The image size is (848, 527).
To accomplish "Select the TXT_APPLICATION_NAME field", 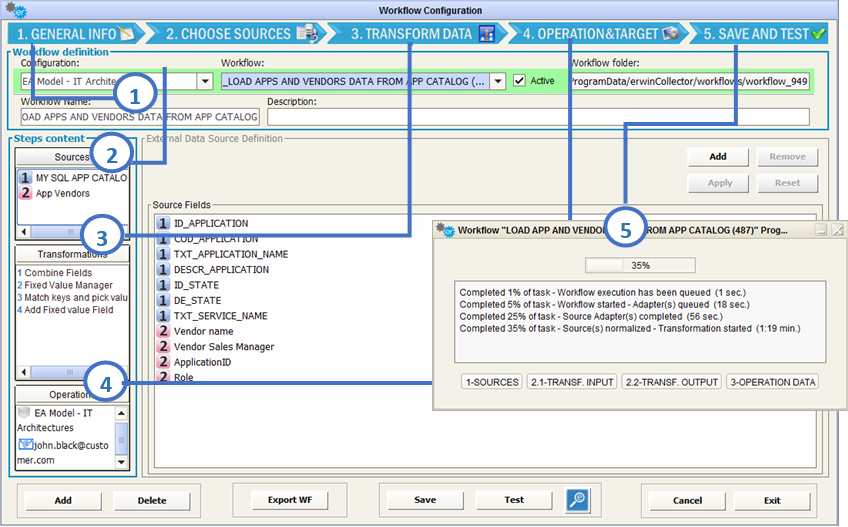I will click(222, 254).
